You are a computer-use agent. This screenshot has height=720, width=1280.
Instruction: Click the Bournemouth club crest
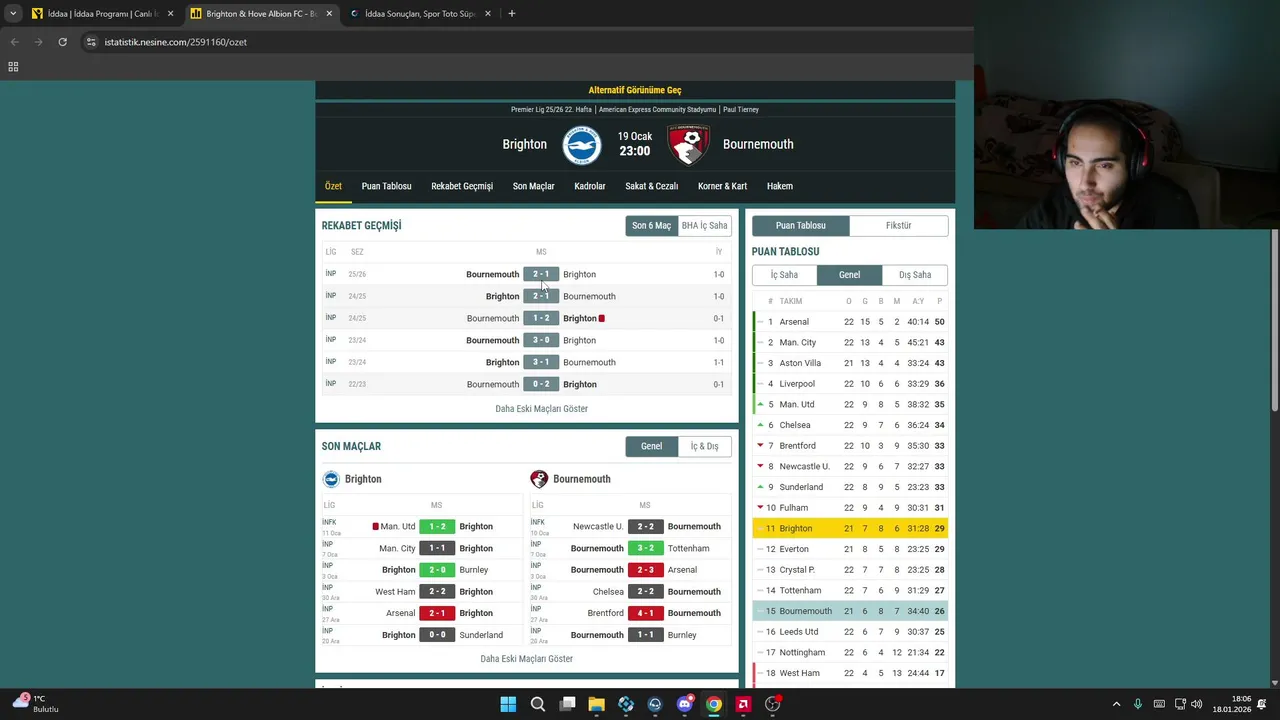pos(688,145)
